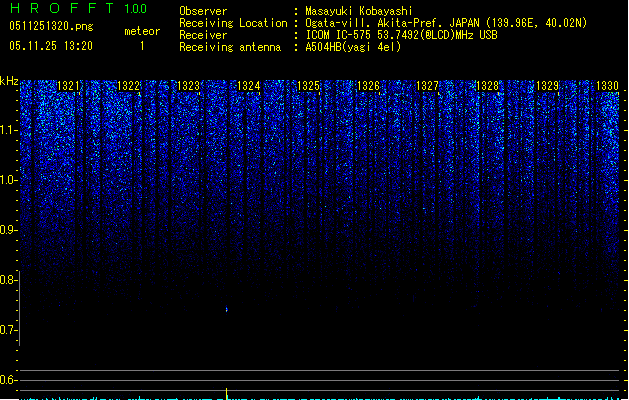Click the ICOM IC-575 receiver details
629x400 pixels.
coord(402,35)
